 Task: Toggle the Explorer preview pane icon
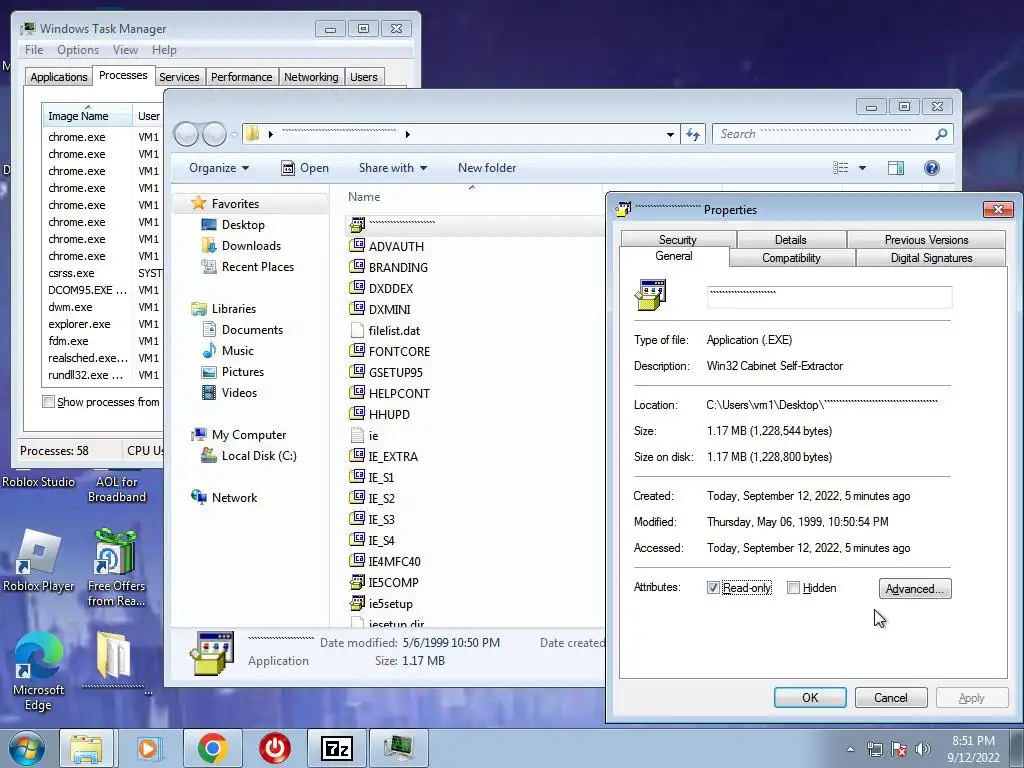coord(896,168)
